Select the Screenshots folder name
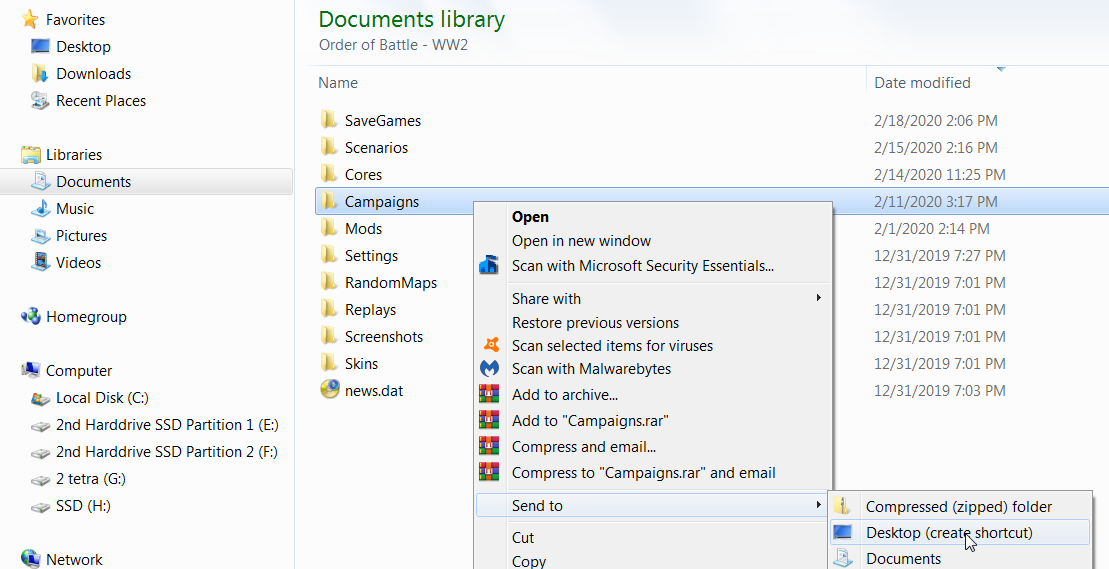This screenshot has height=569, width=1109. pyautogui.click(x=383, y=336)
